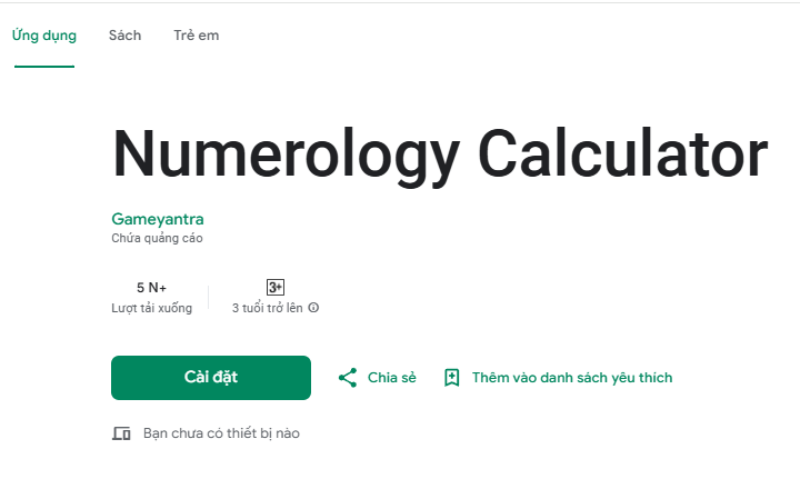Choose Thêm vào danh sách yêu thích
The width and height of the screenshot is (800, 479).
pyautogui.click(x=572, y=378)
